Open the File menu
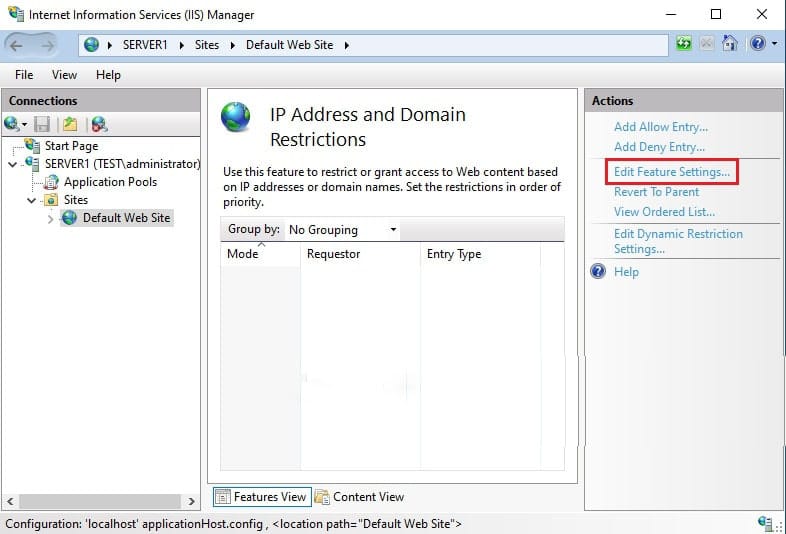The width and height of the screenshot is (786, 534). (x=24, y=75)
